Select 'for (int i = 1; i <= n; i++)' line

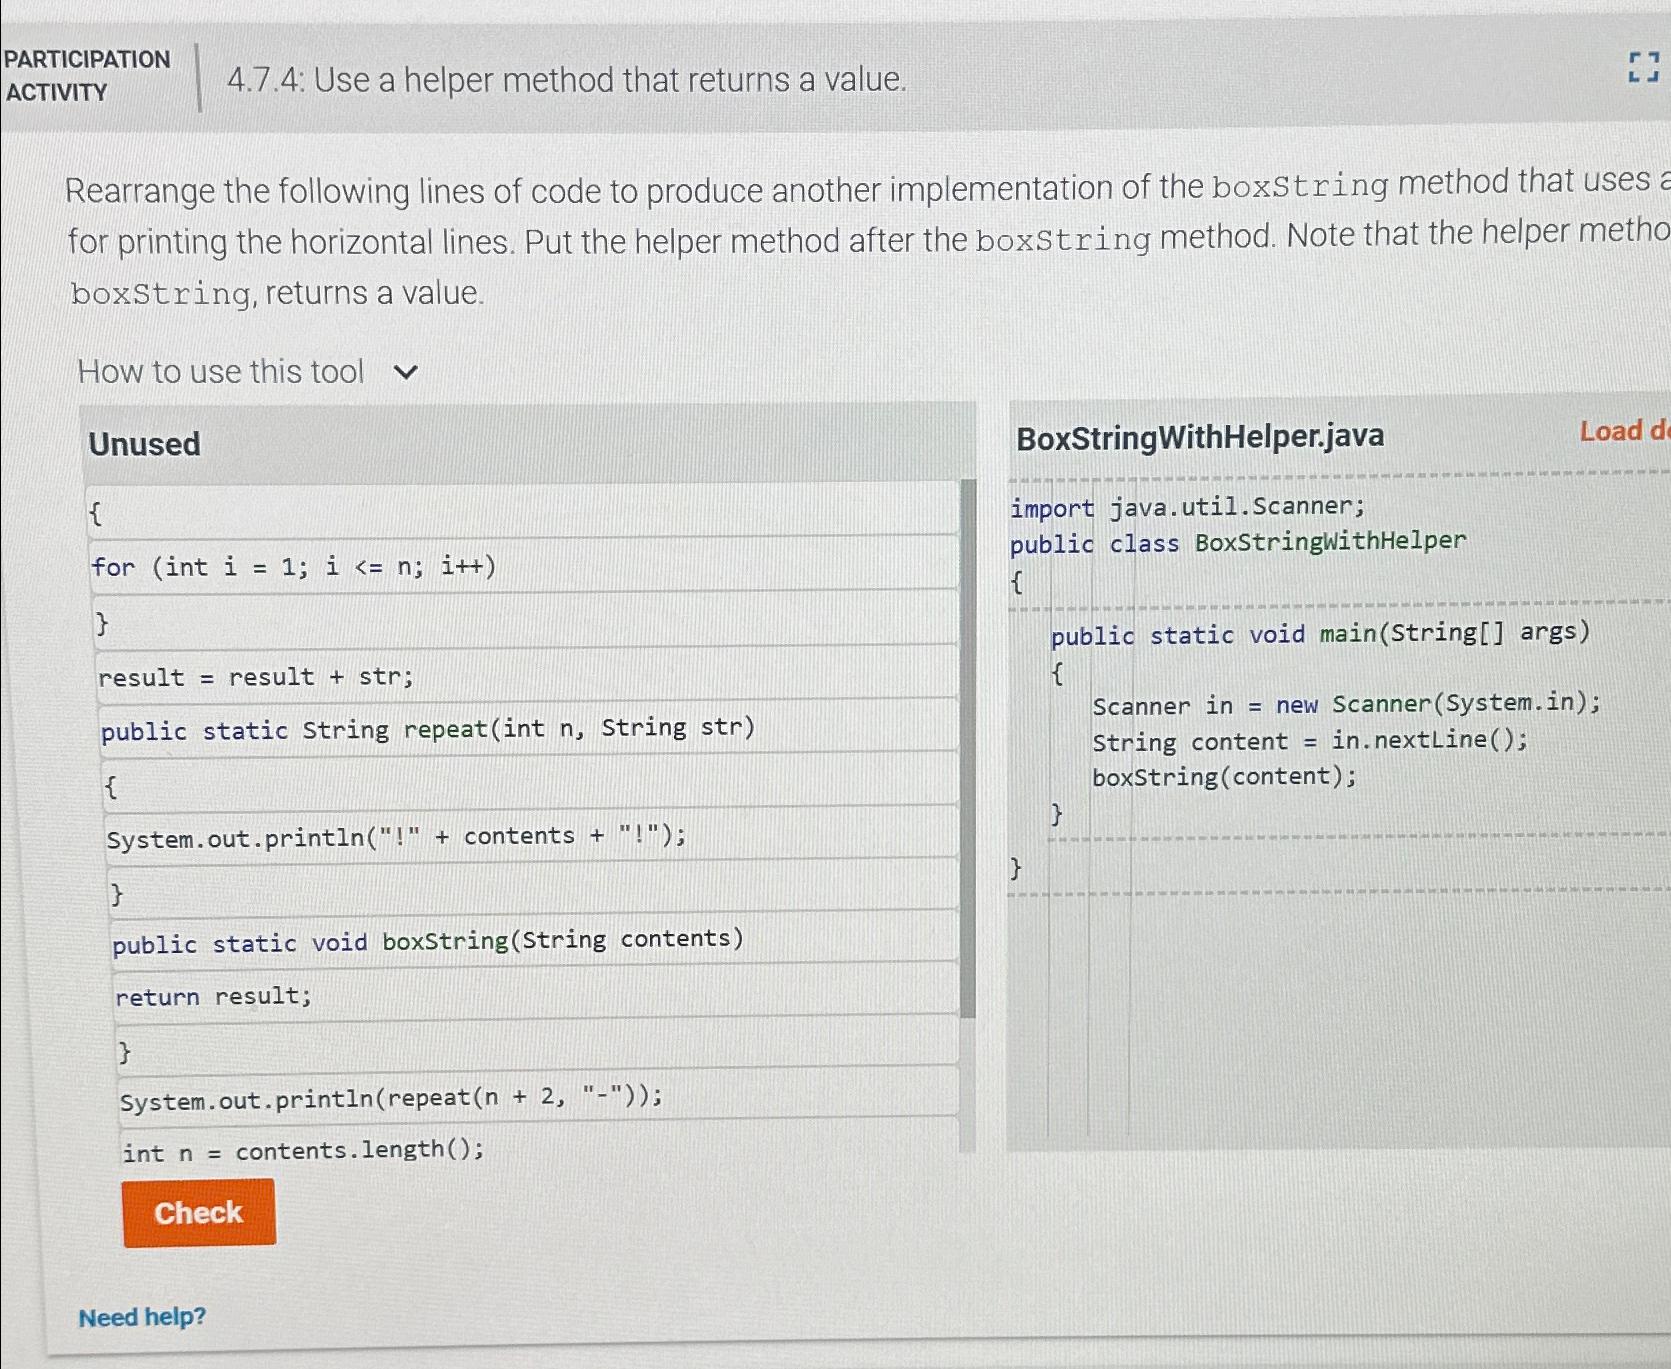point(523,565)
